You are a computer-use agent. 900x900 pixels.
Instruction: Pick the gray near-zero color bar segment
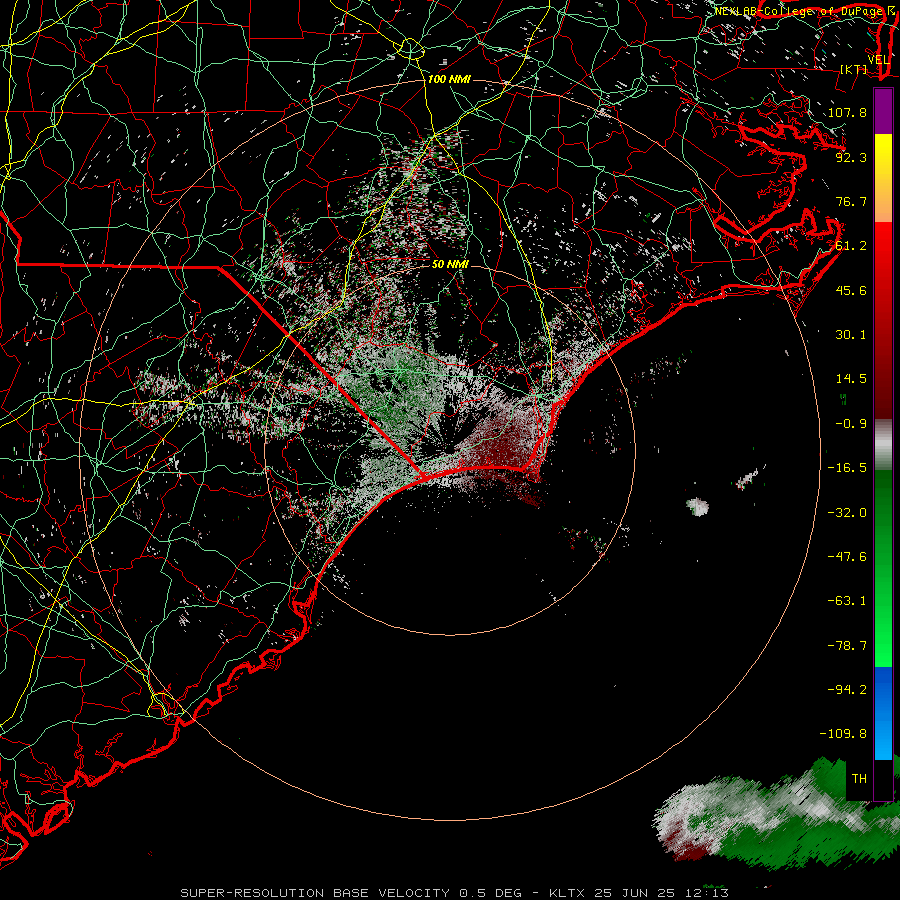point(883,445)
